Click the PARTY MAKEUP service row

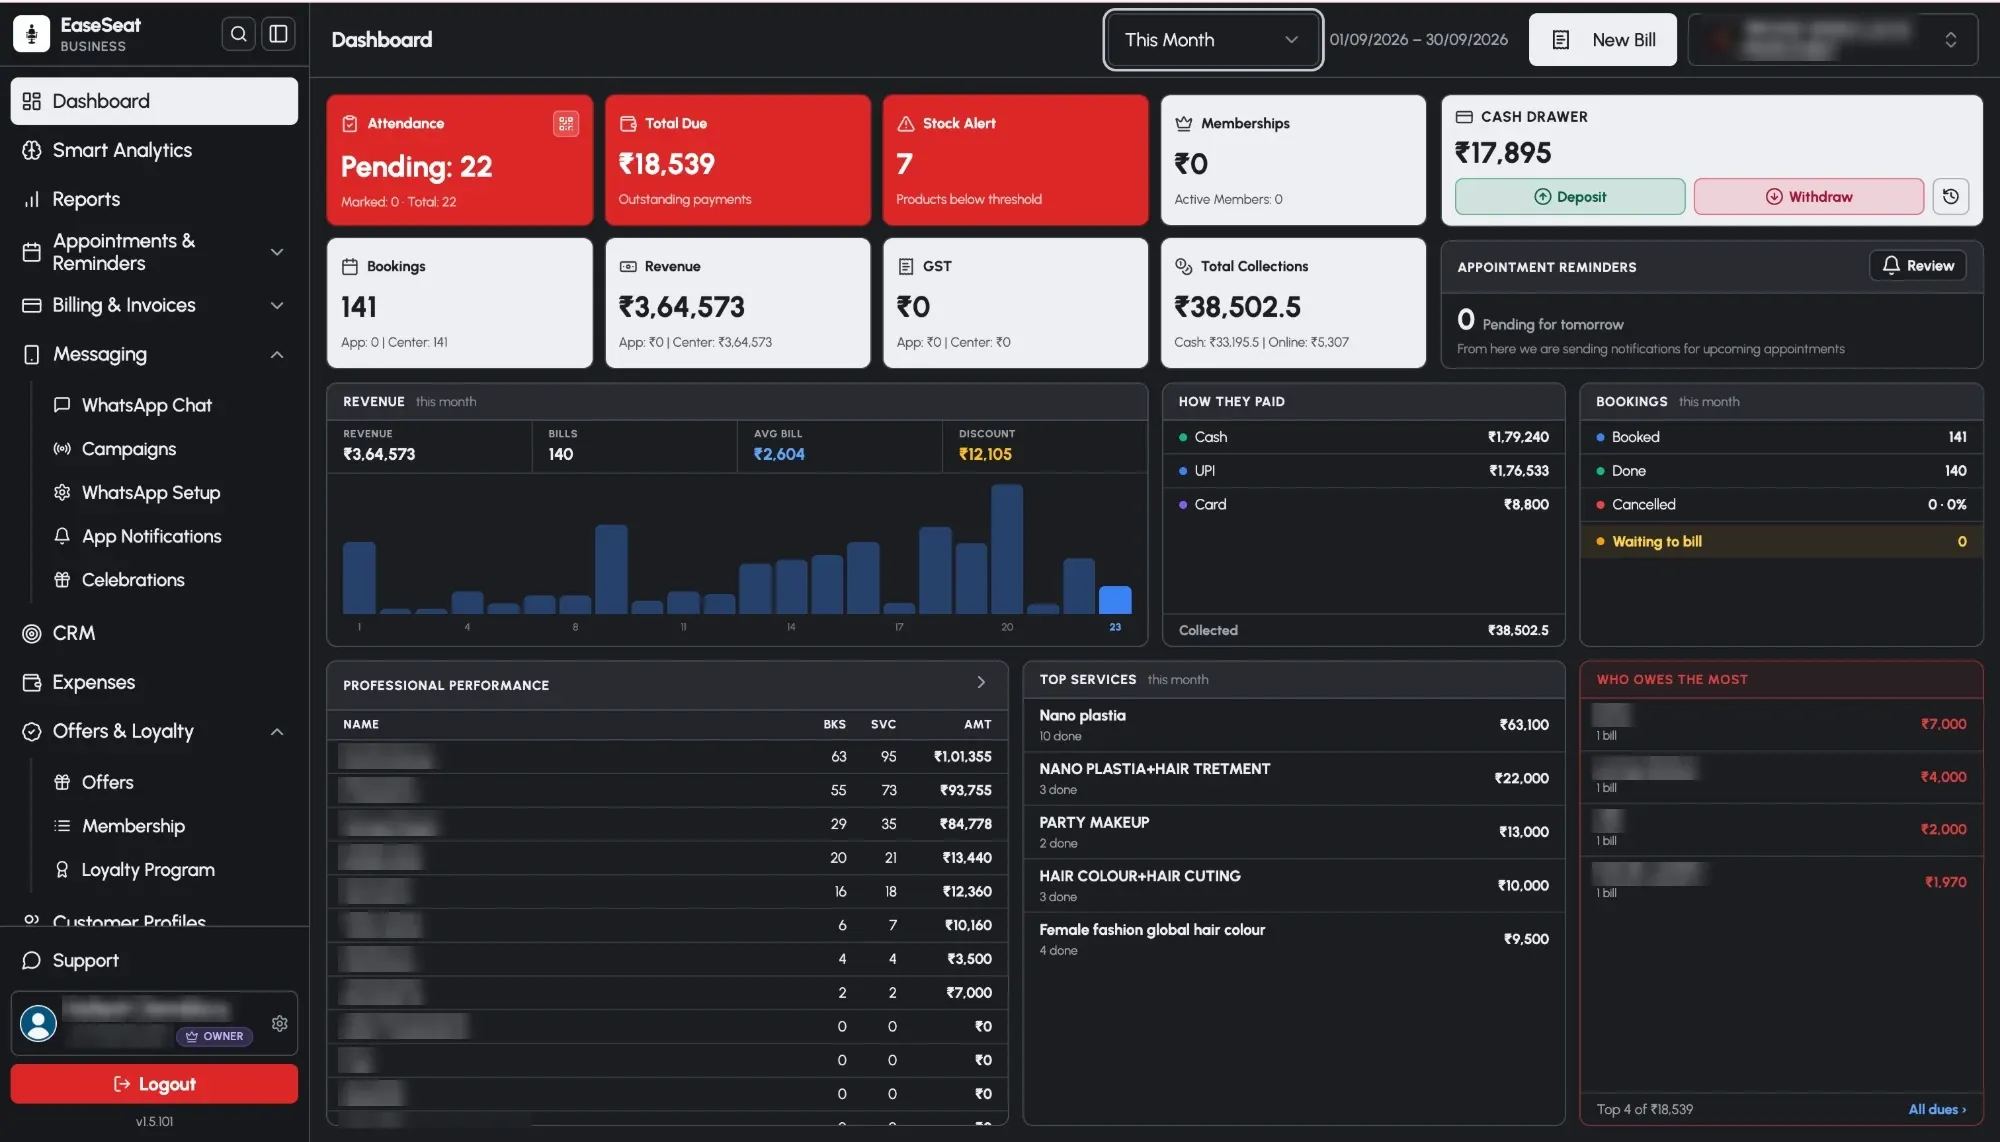[1293, 832]
